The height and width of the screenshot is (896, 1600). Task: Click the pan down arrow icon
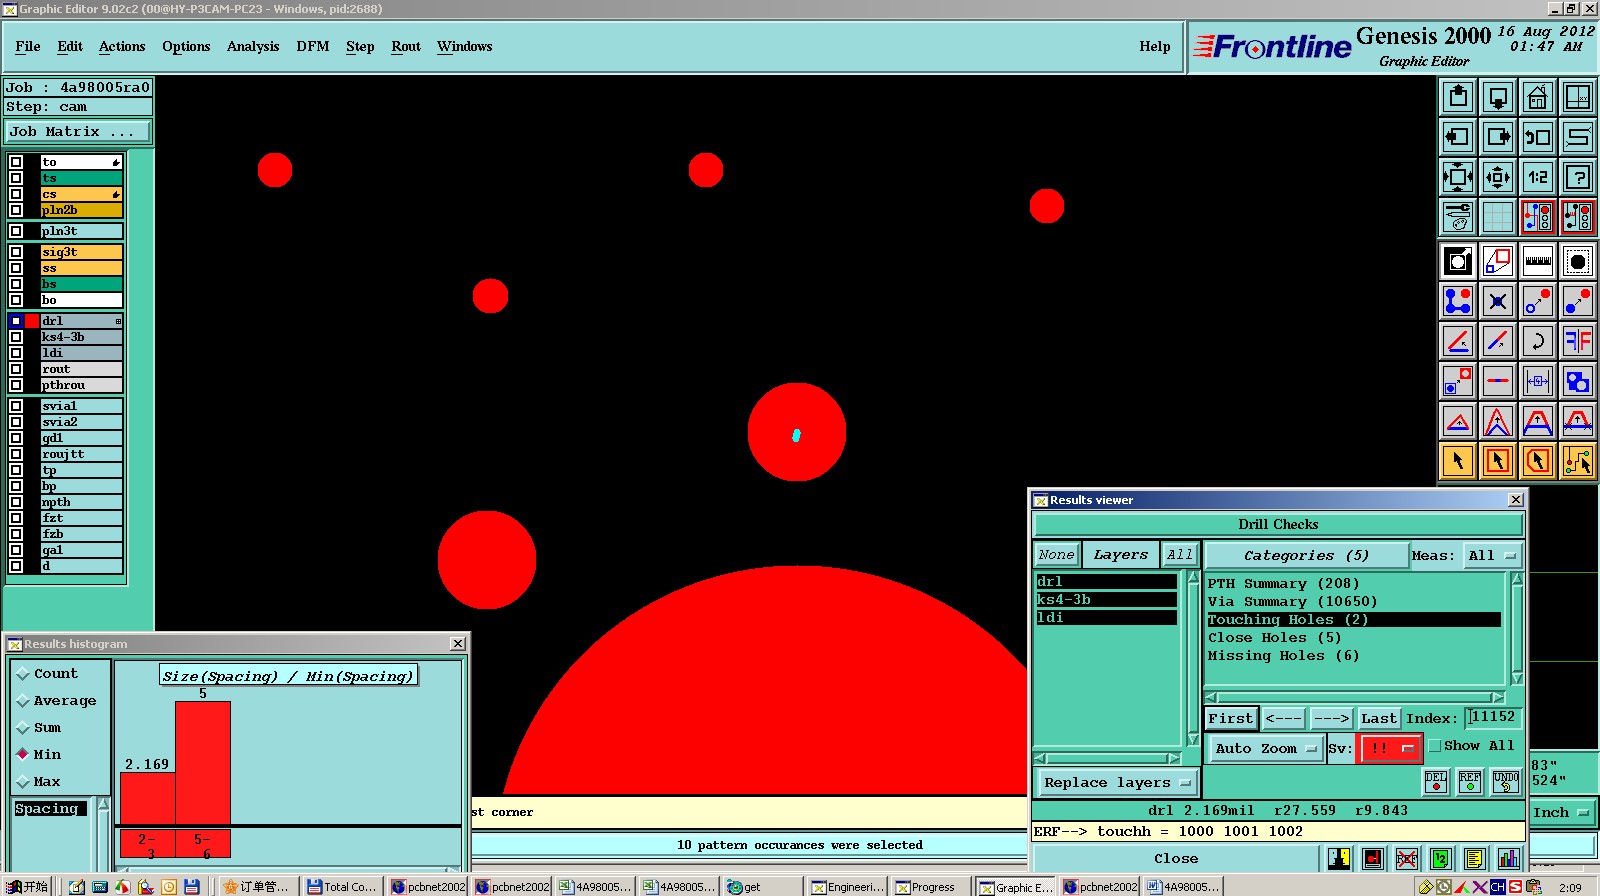1498,97
